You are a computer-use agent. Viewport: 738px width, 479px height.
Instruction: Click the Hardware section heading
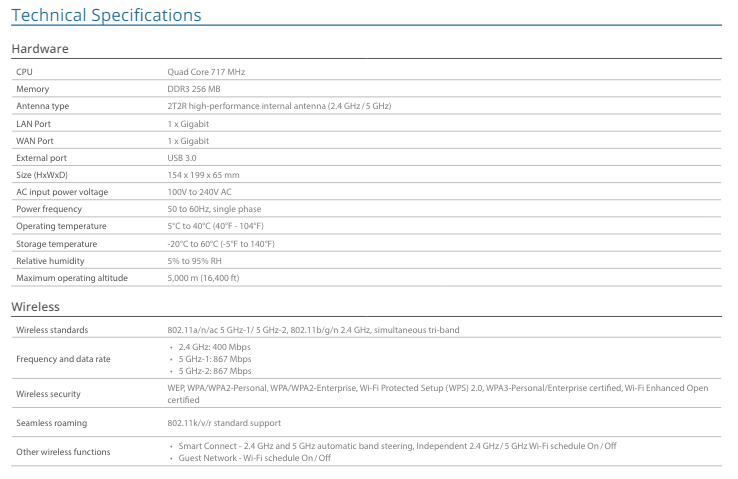(x=39, y=48)
